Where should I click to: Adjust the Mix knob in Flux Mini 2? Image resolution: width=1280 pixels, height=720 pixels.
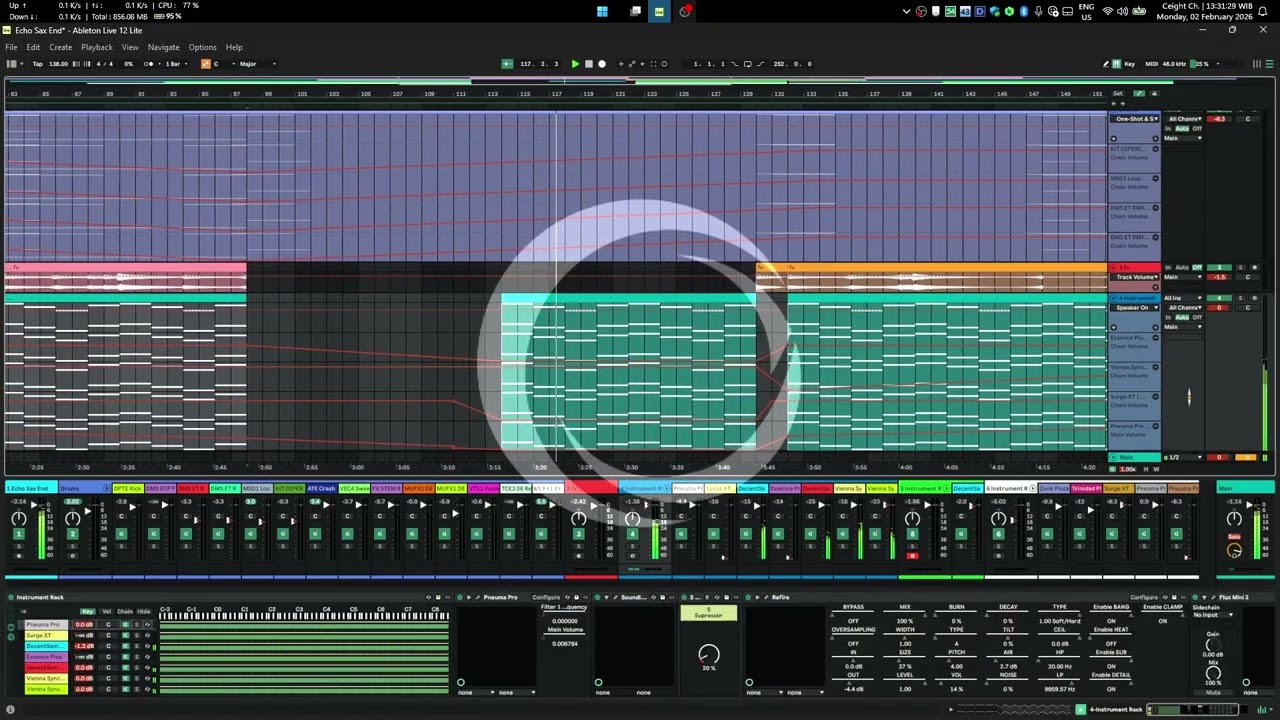[x=1213, y=673]
